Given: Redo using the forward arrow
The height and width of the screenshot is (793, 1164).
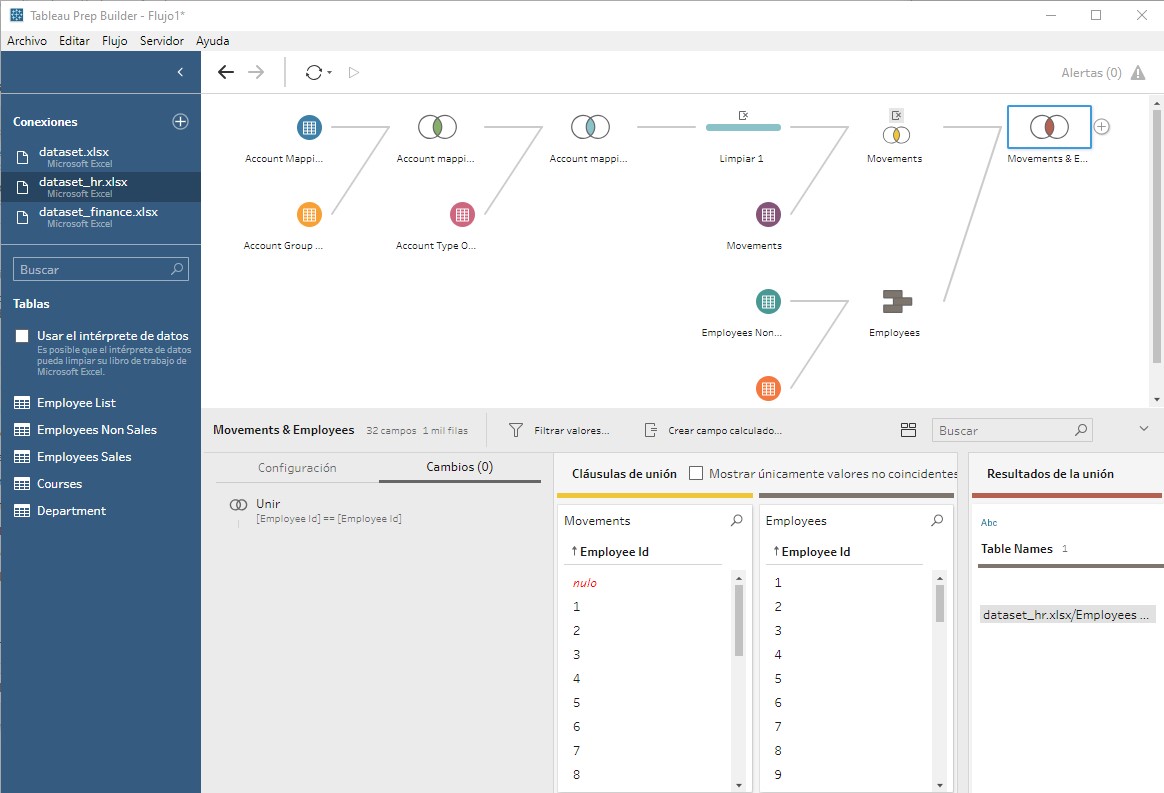Looking at the screenshot, I should pyautogui.click(x=256, y=72).
